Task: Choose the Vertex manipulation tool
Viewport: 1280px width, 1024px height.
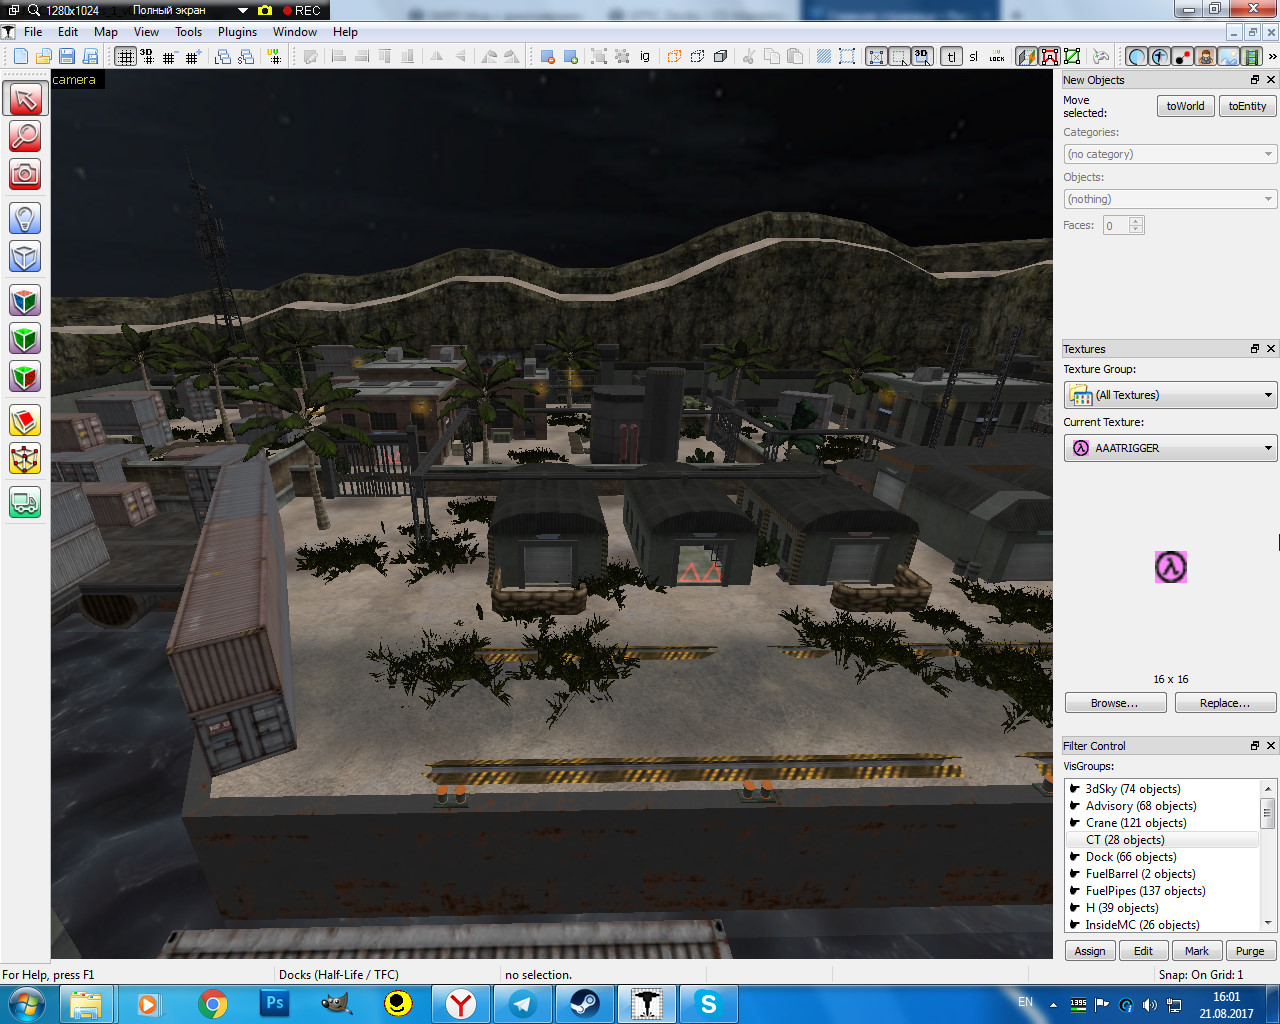Action: (x=25, y=458)
